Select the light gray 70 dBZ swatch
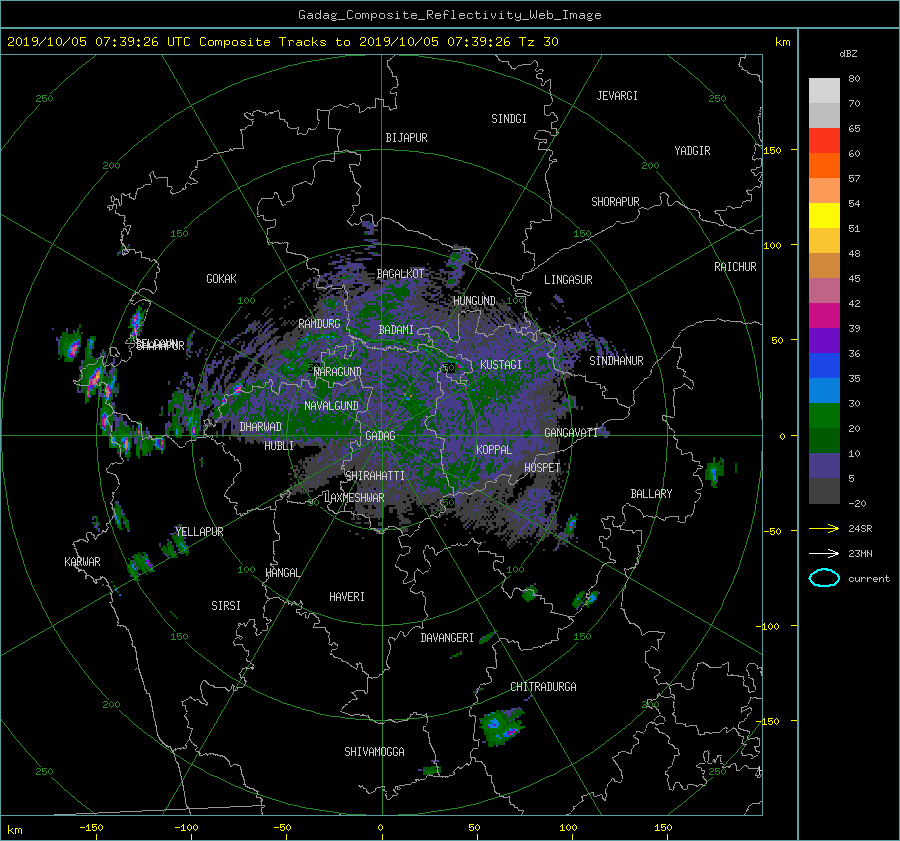Image resolution: width=900 pixels, height=841 pixels. pos(824,91)
